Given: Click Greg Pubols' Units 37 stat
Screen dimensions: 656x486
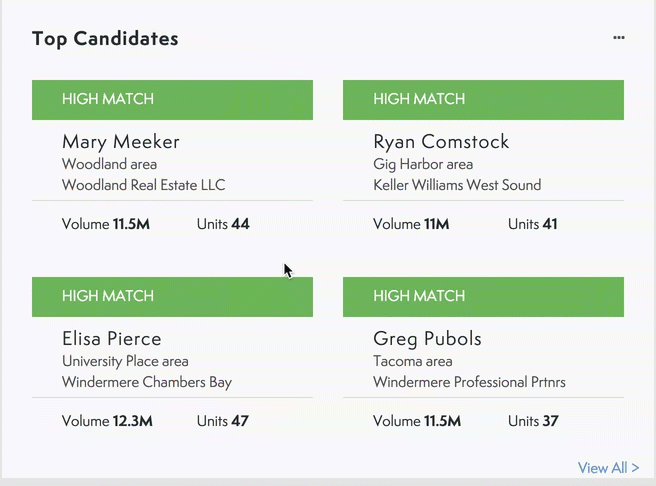Looking at the screenshot, I should coord(533,421).
